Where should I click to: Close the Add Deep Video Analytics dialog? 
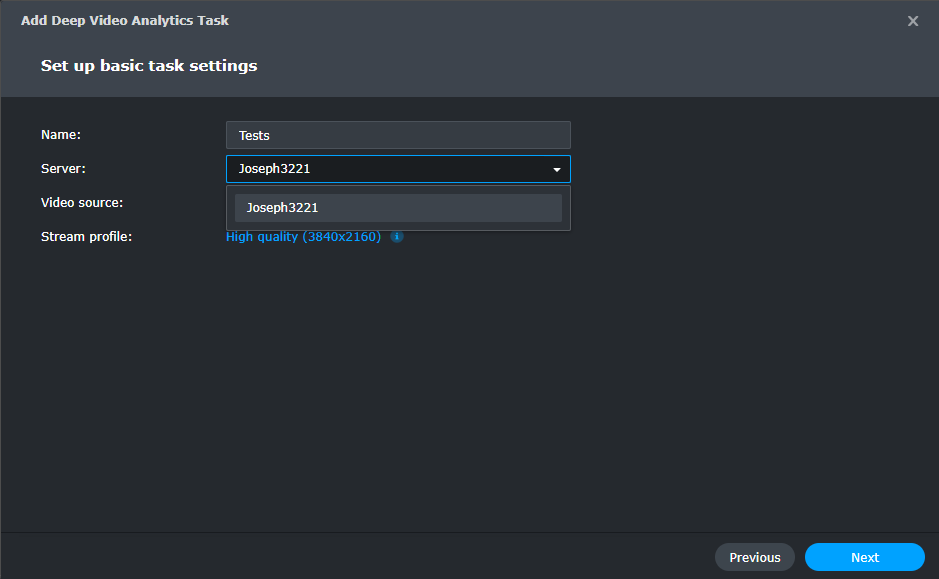[912, 21]
